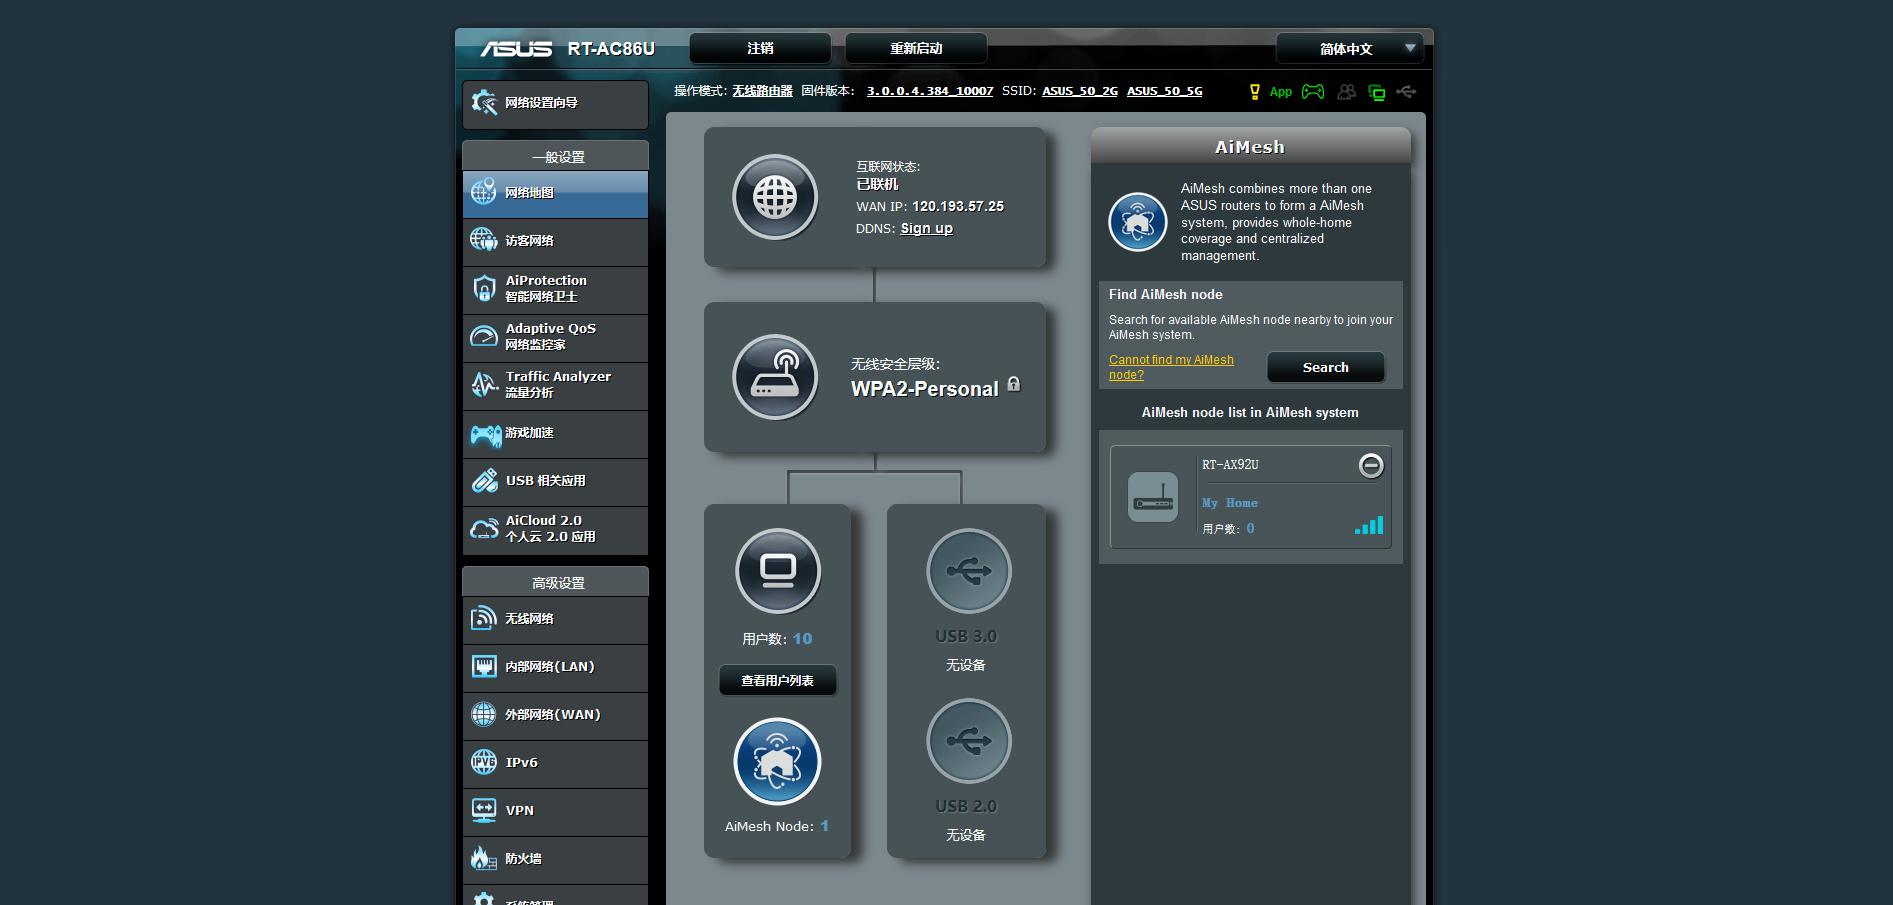Click the client computer icon
Screen dimensions: 1893x905
click(778, 571)
